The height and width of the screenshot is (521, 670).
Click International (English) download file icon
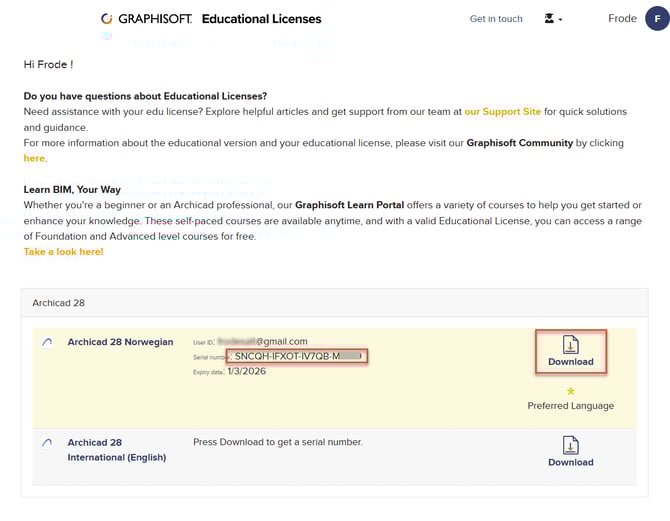(570, 445)
